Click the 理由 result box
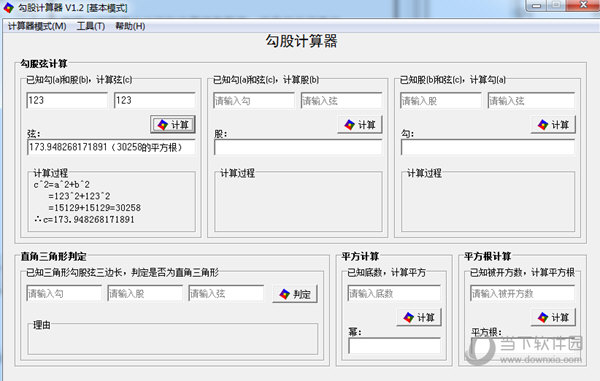The image size is (600, 381). 173,339
